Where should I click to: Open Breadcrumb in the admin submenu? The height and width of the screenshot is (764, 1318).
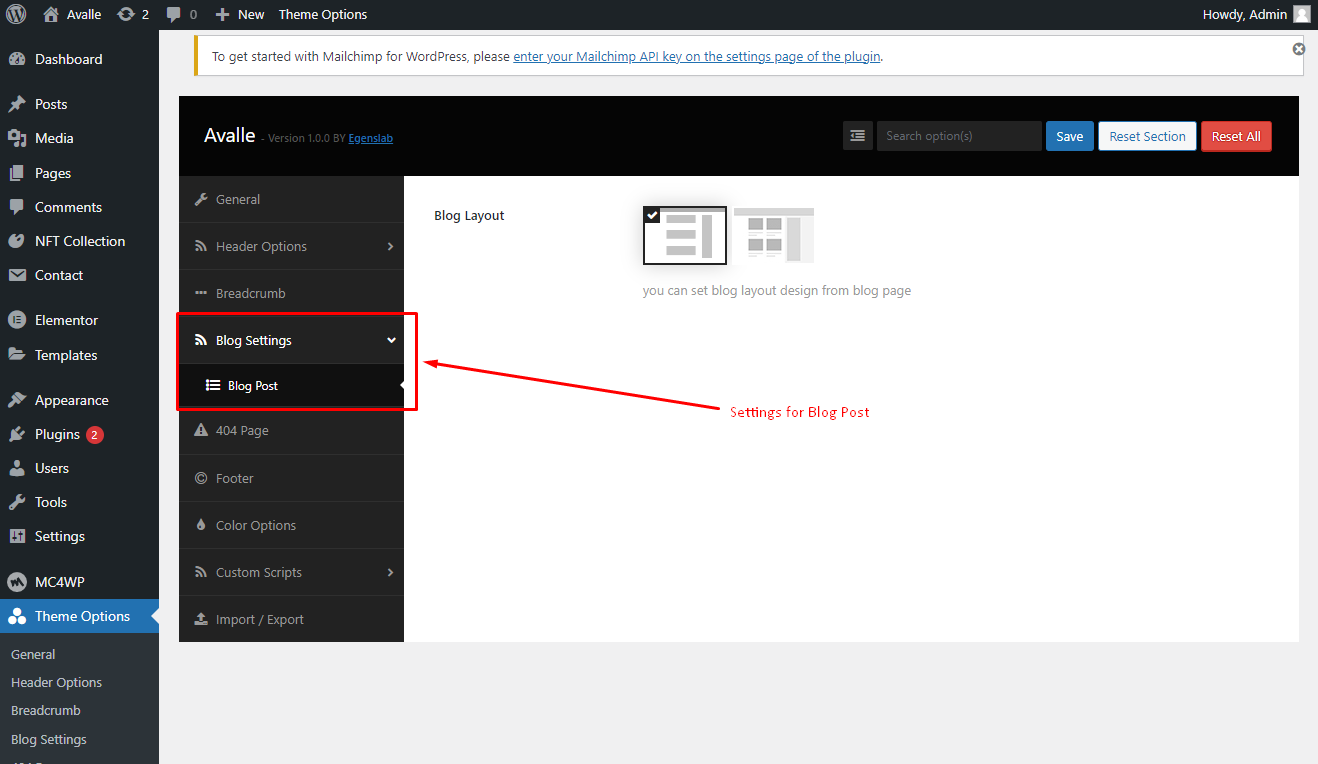[46, 710]
